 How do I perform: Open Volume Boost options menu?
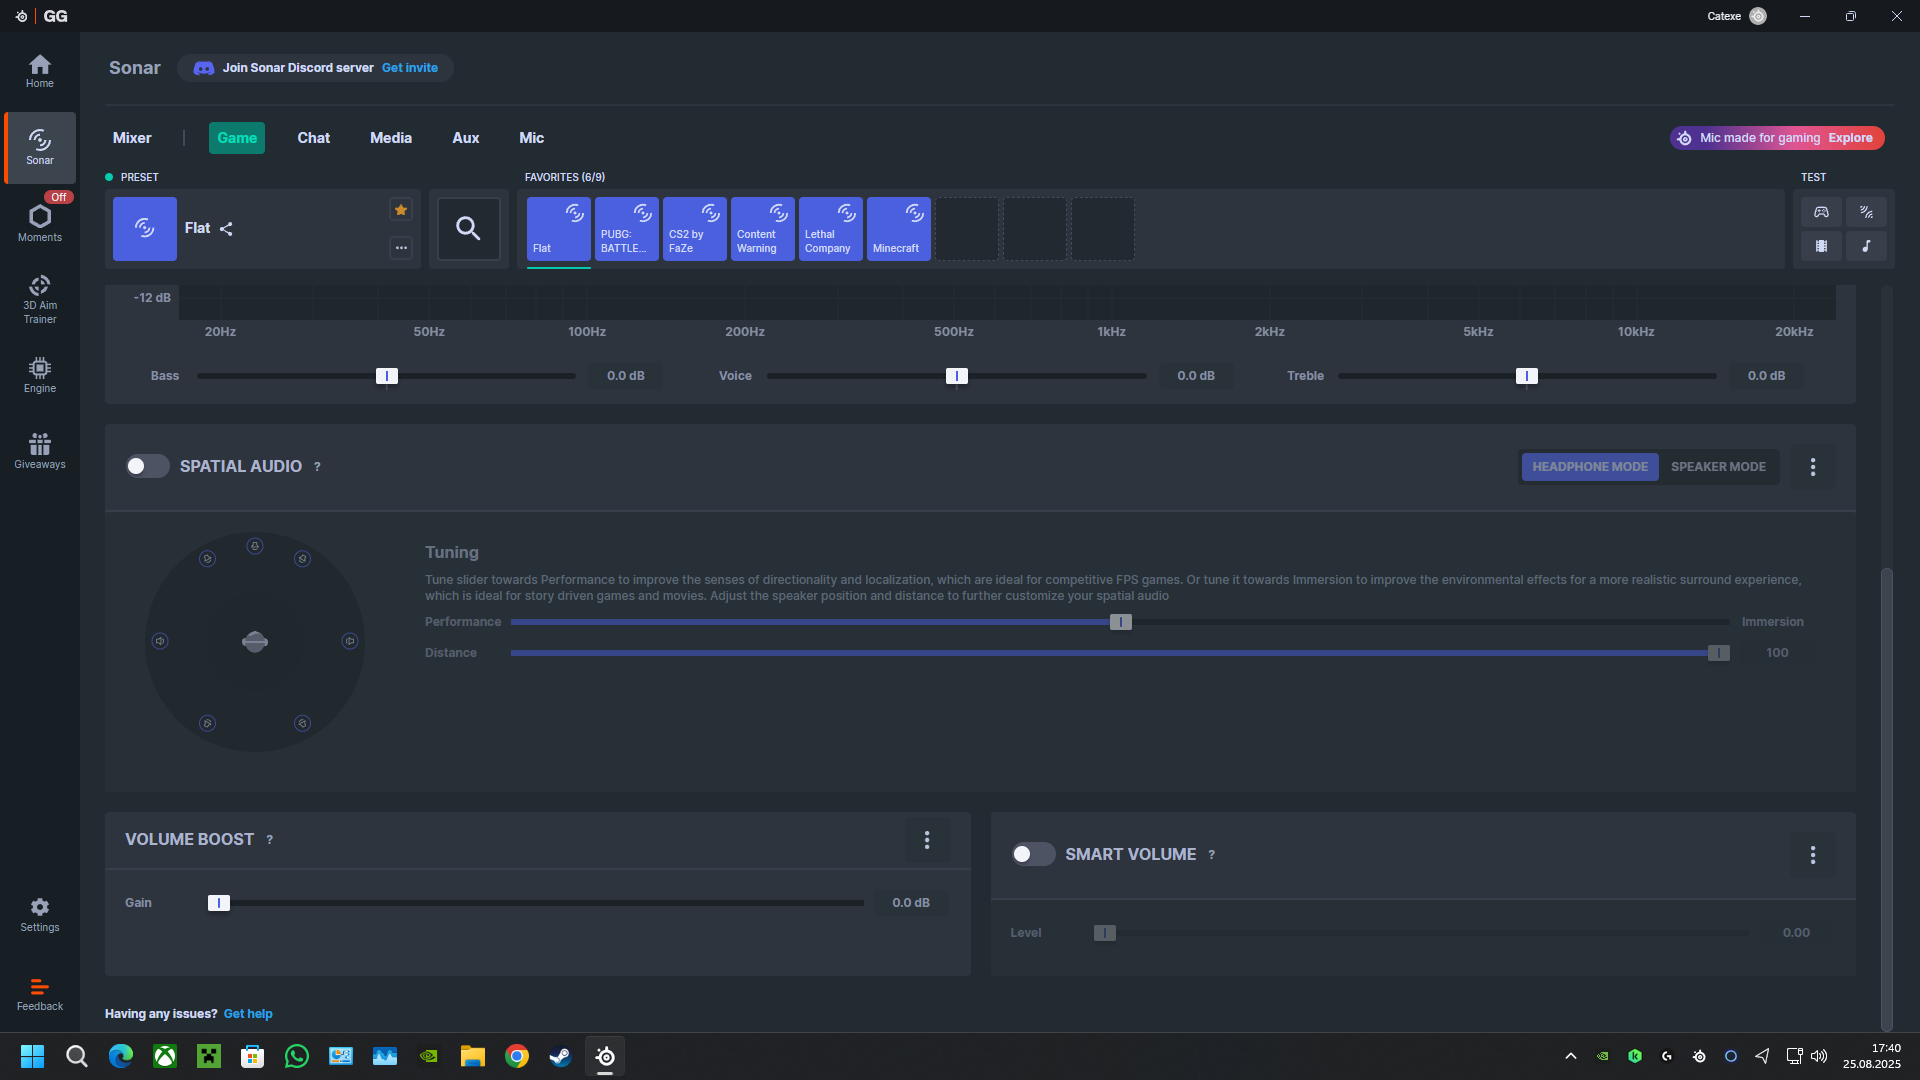pyautogui.click(x=927, y=840)
